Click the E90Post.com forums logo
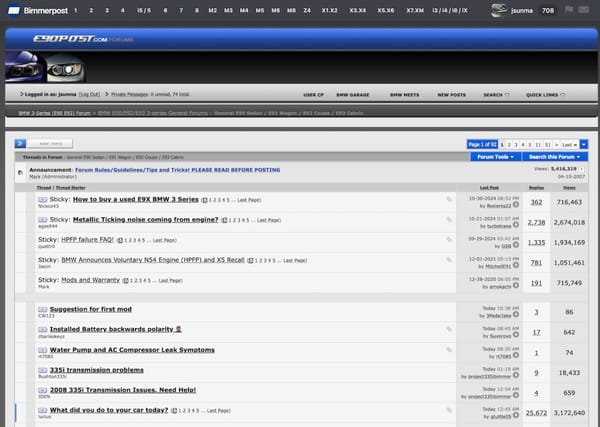 [83, 39]
